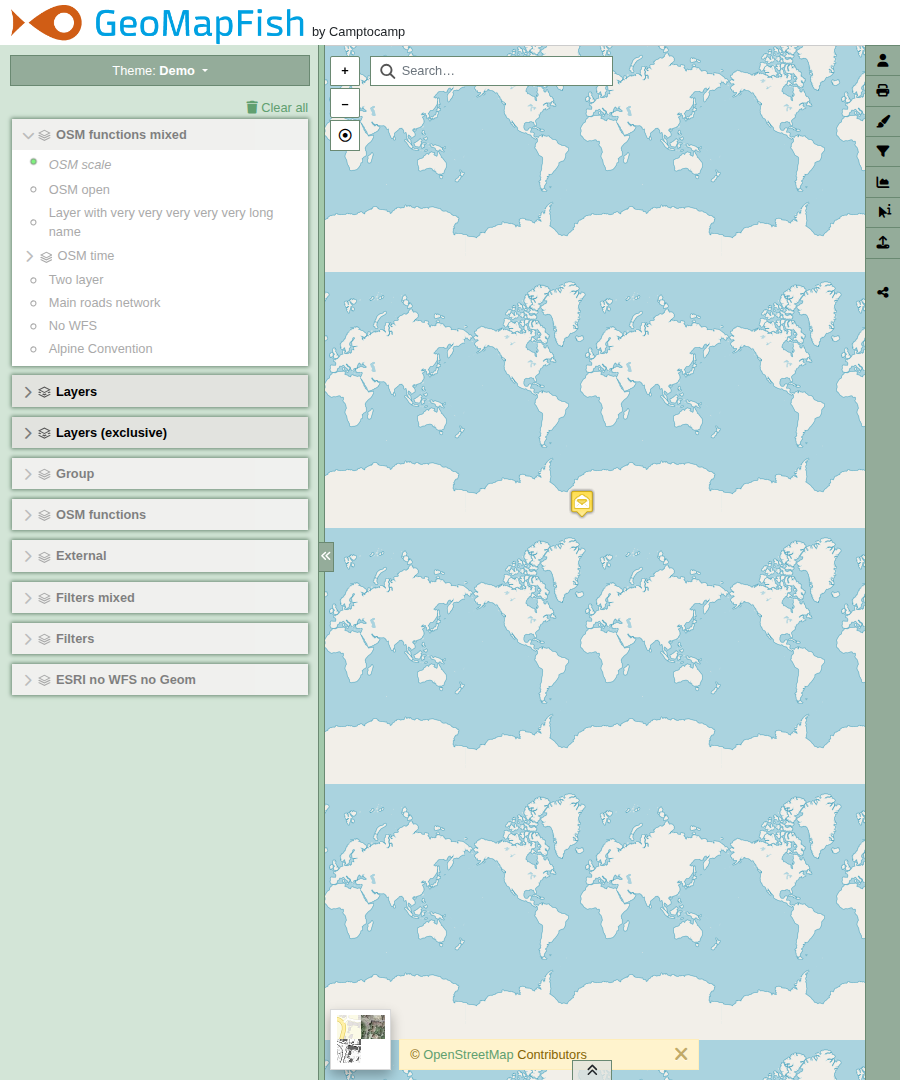Zoom in with the plus button
The height and width of the screenshot is (1080, 900).
(345, 71)
